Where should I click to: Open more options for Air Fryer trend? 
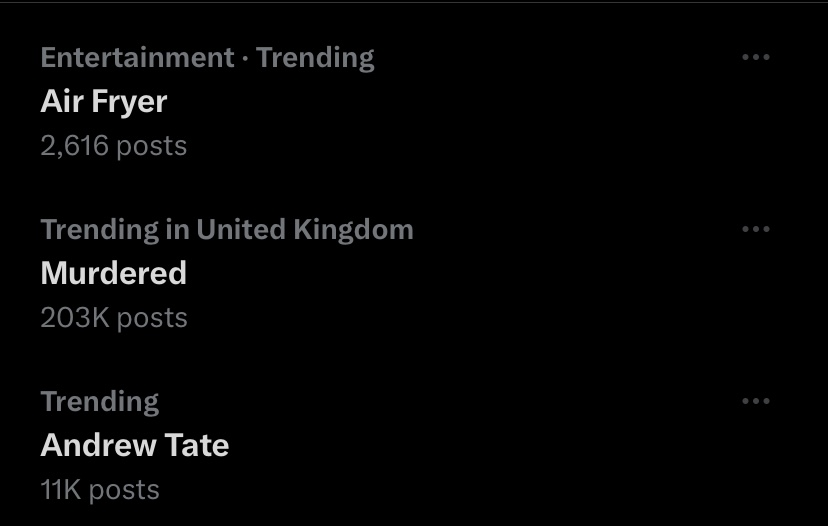(x=756, y=57)
